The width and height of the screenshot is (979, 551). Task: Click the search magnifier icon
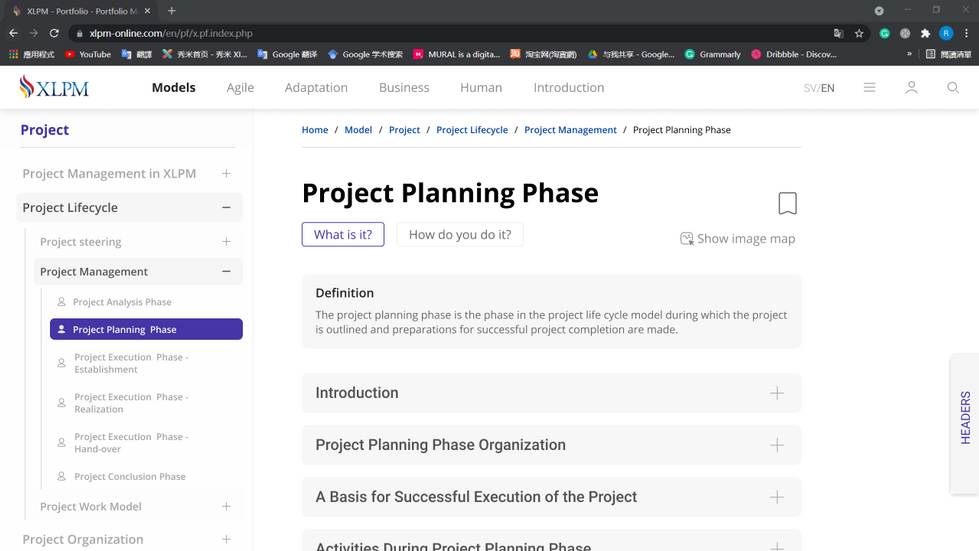[953, 87]
